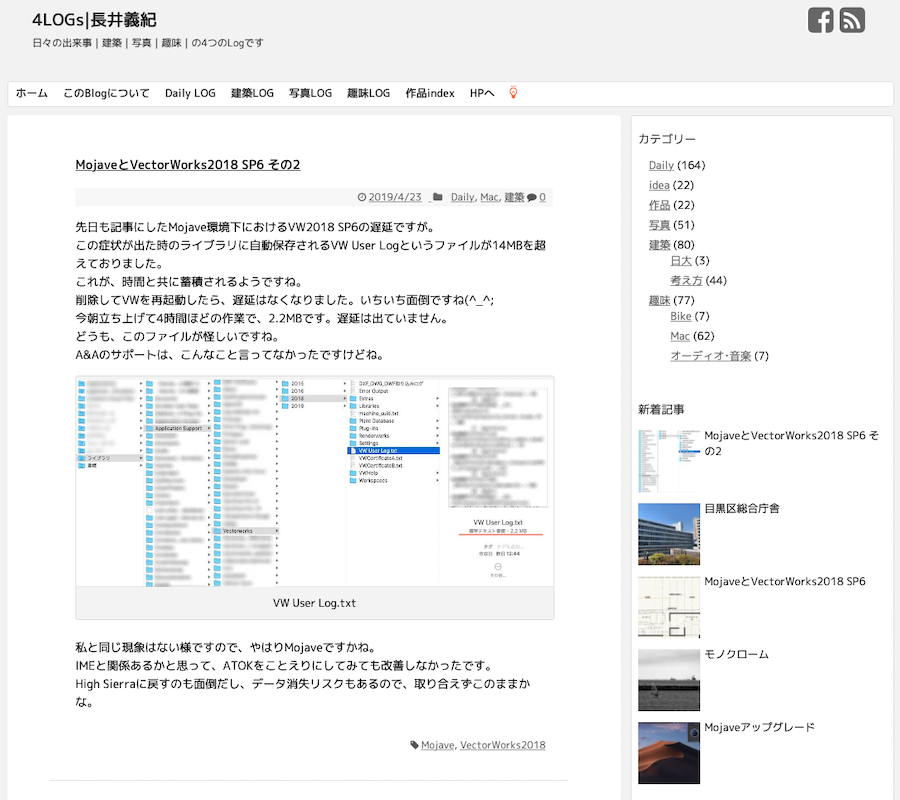Open このBlogについて menu item
This screenshot has height=800, width=900.
[106, 93]
